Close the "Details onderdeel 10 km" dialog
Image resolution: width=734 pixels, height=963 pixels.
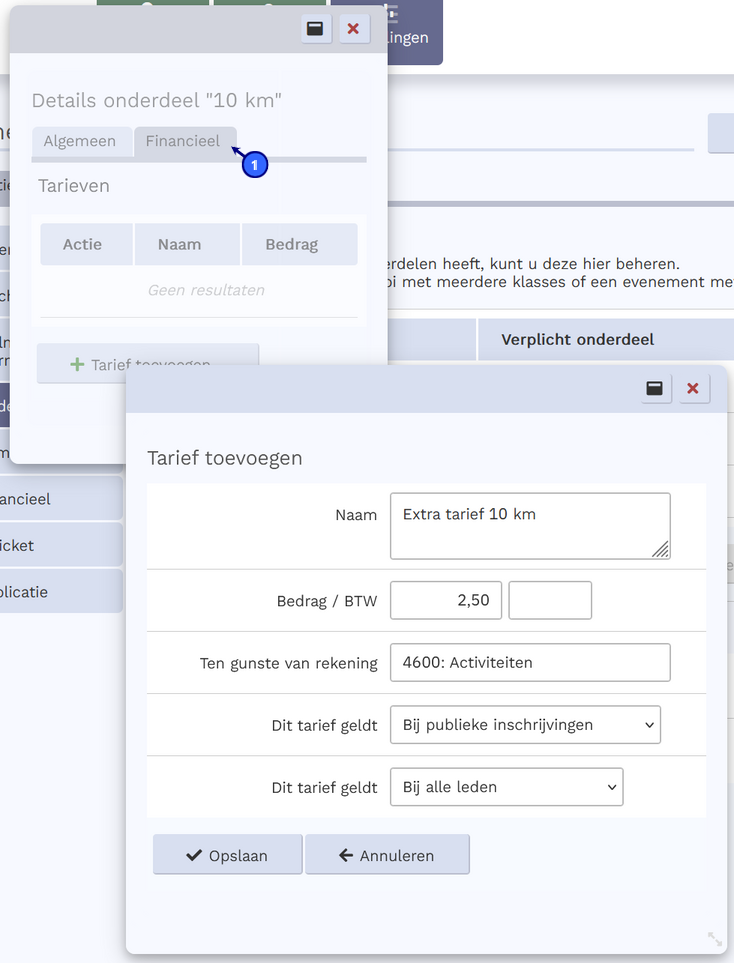[x=352, y=29]
